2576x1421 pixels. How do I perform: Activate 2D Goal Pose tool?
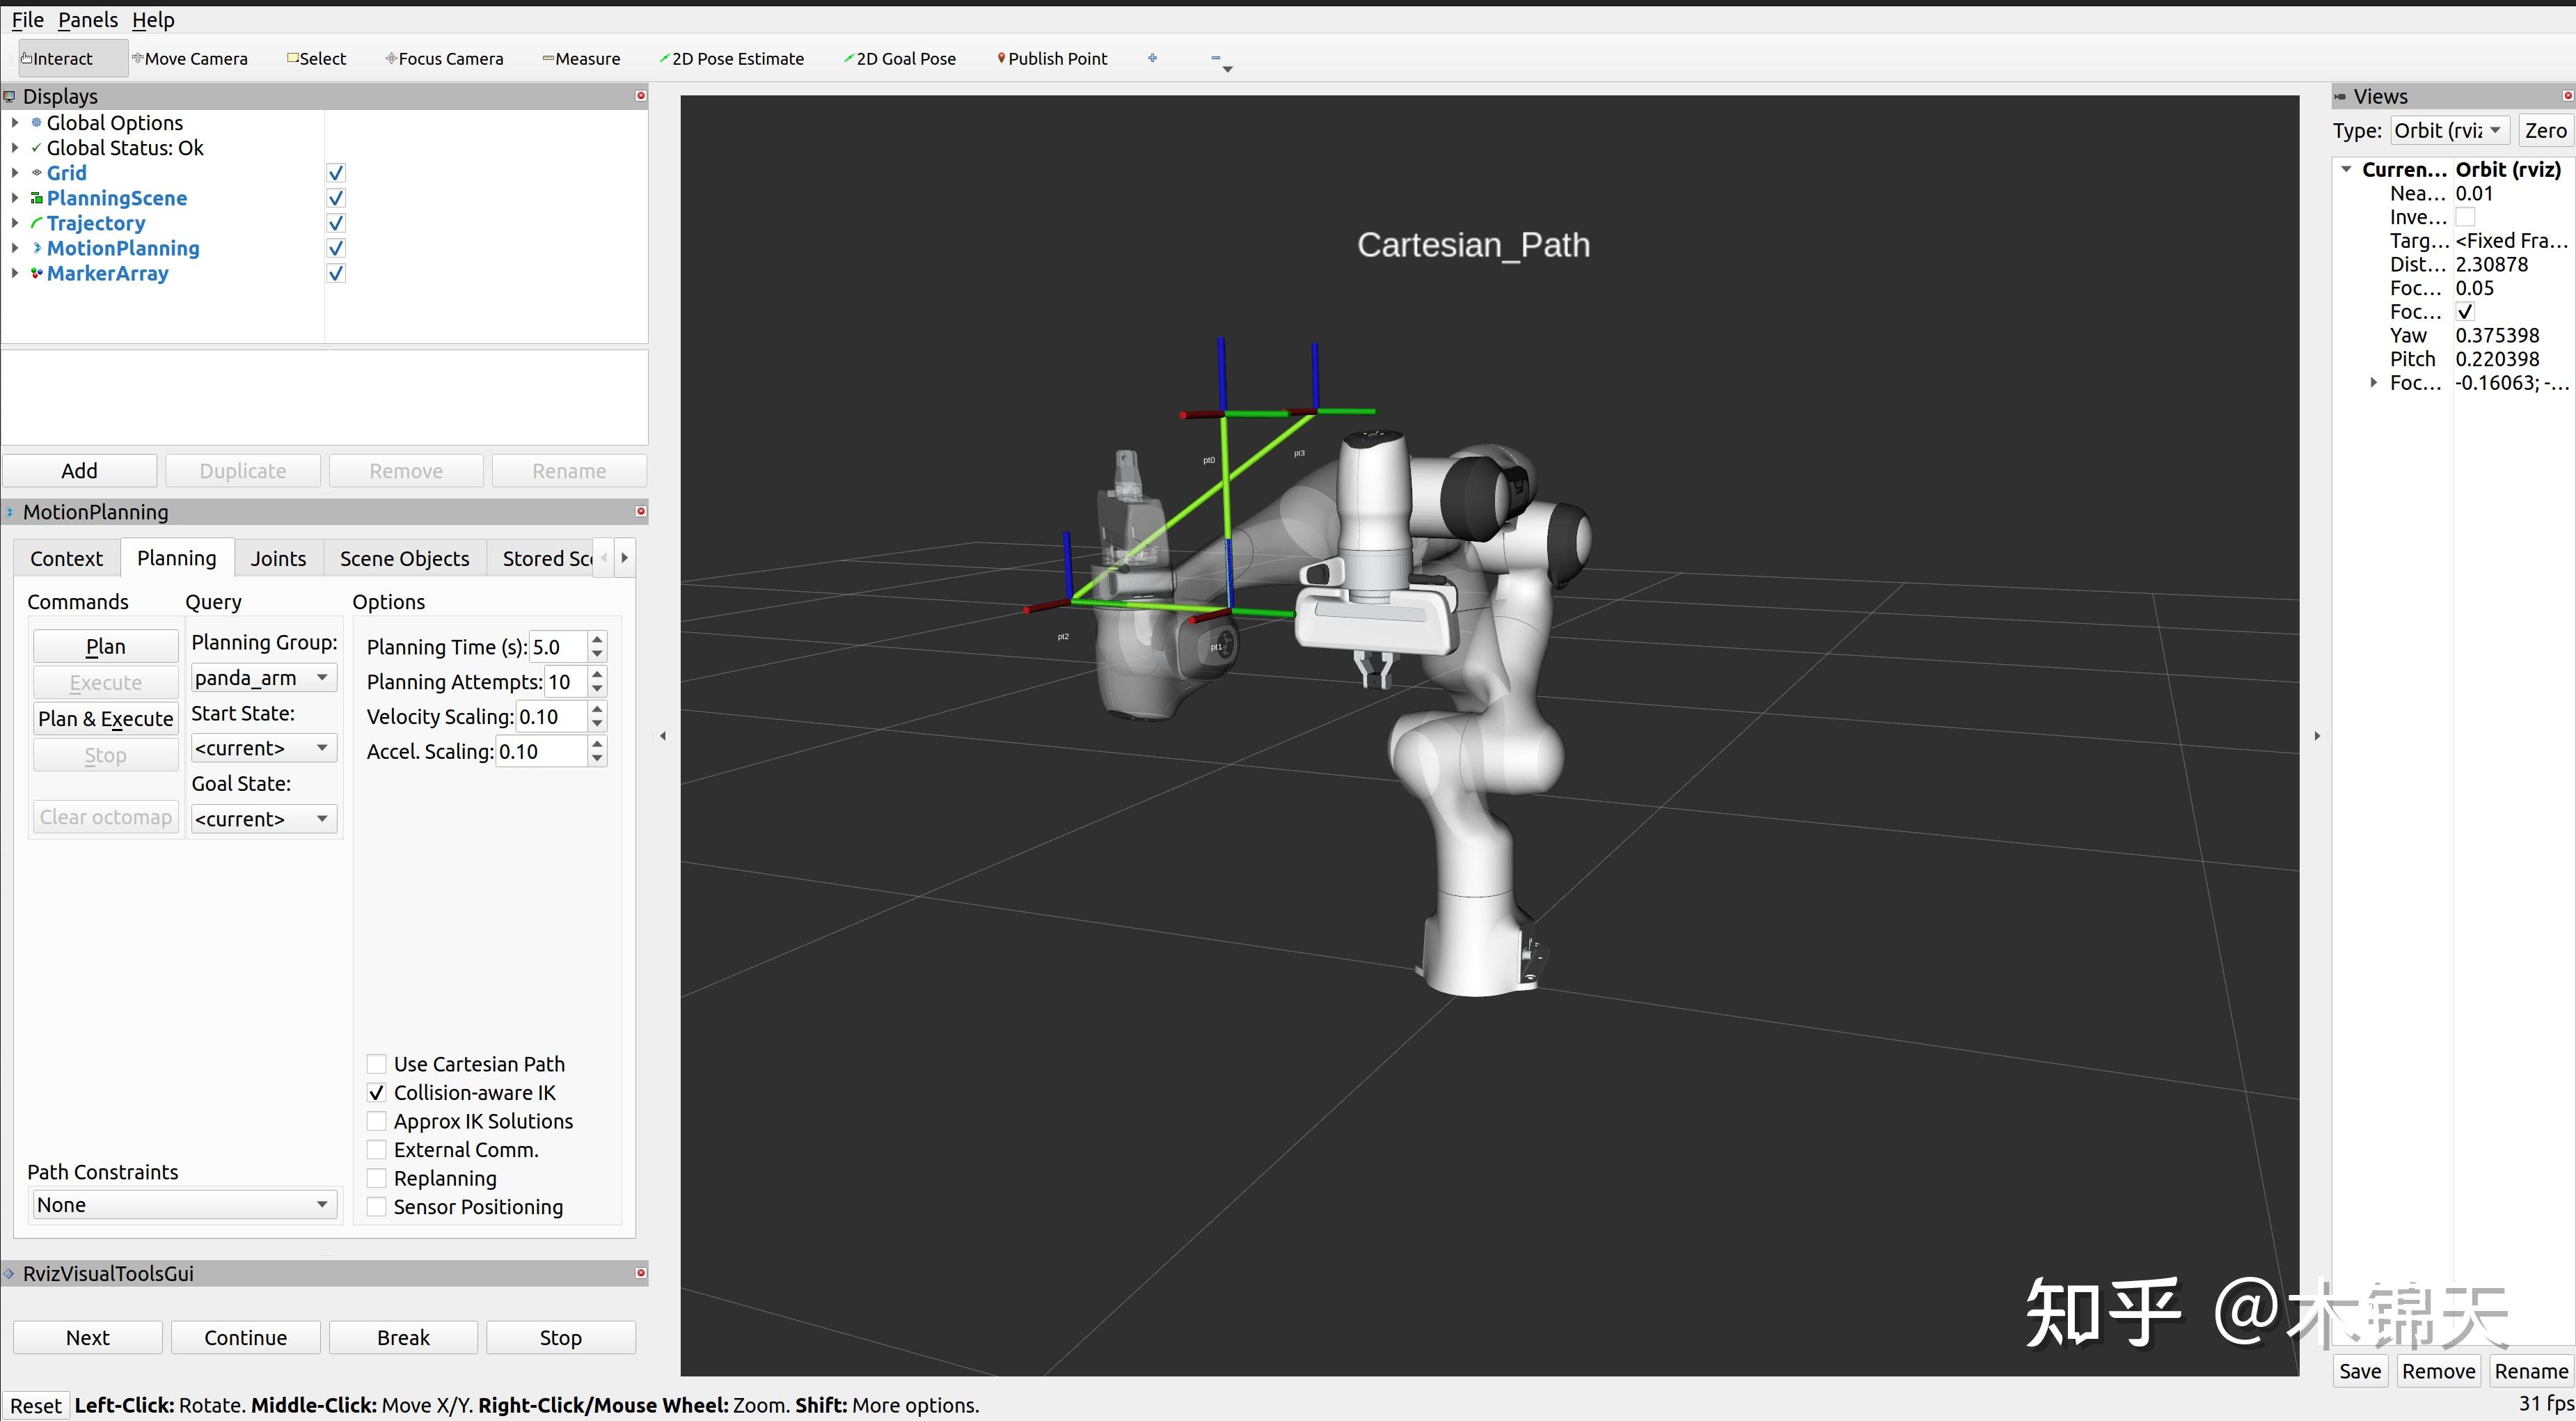point(899,59)
